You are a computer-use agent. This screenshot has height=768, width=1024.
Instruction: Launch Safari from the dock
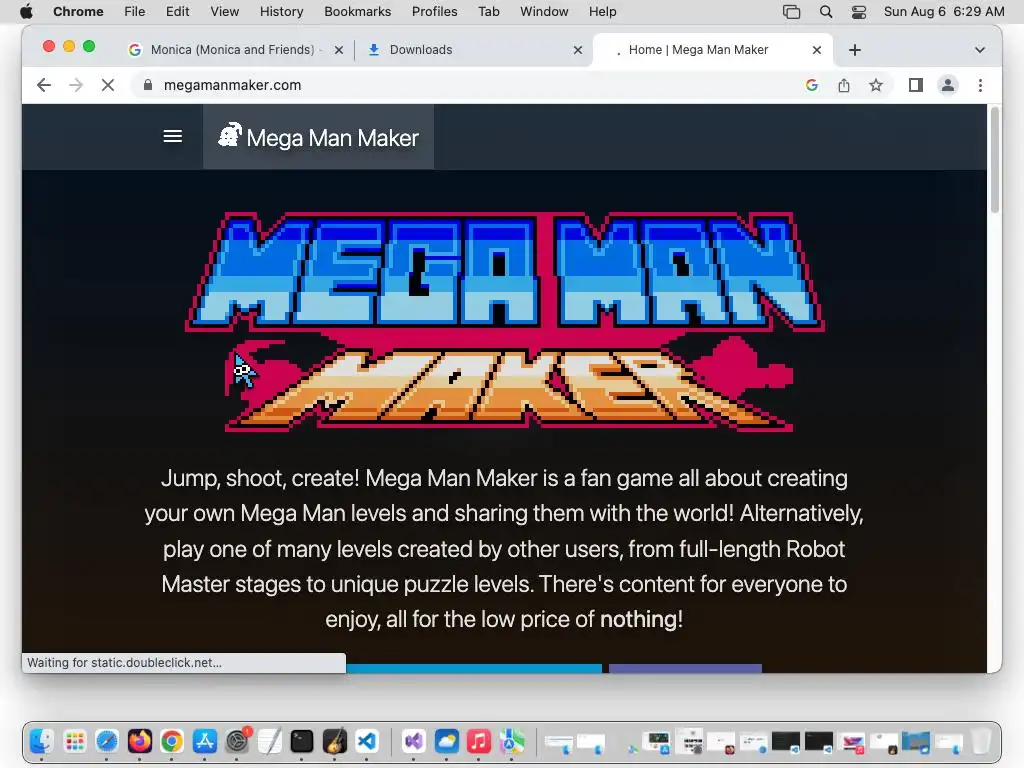pos(106,742)
